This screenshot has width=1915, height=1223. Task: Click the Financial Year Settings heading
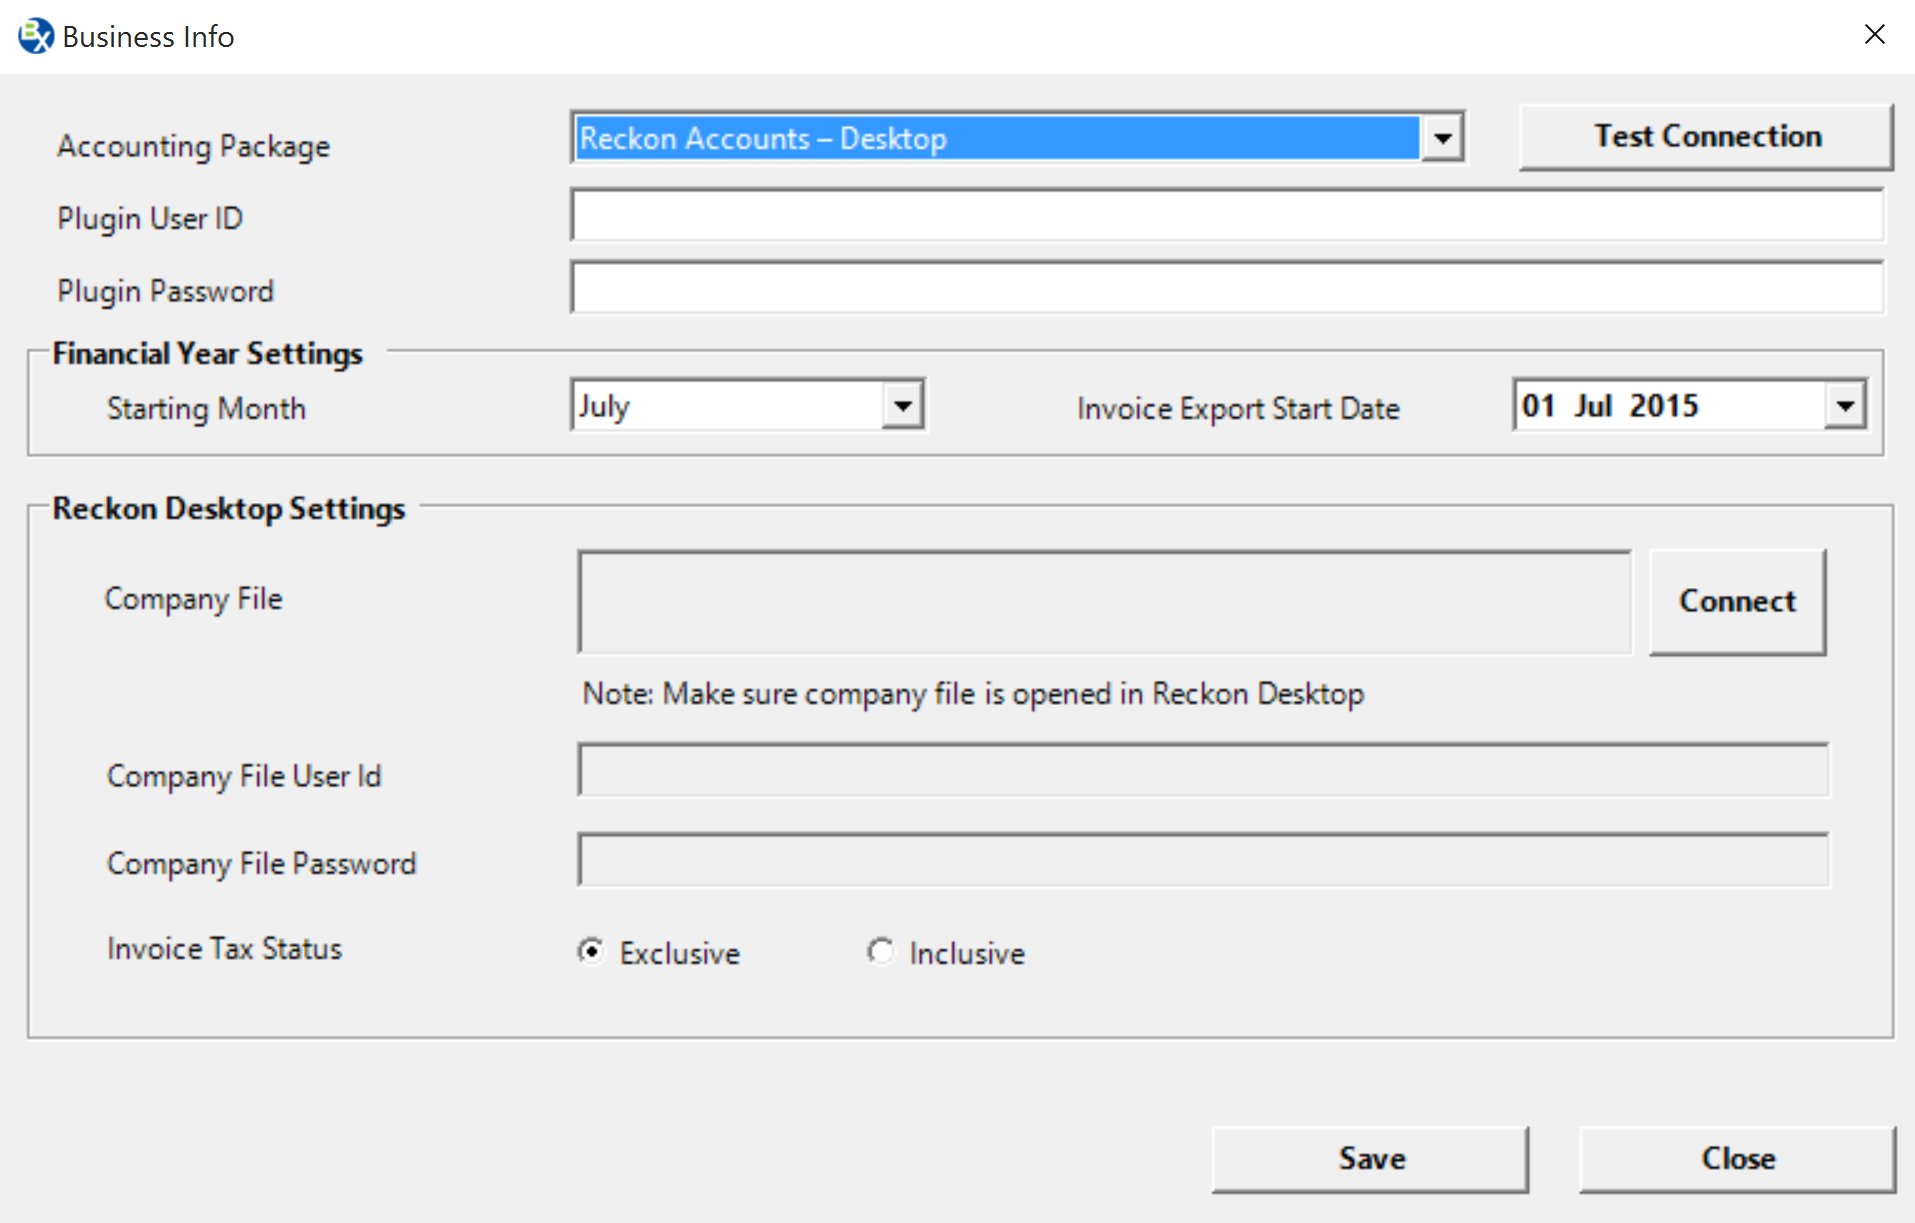207,353
